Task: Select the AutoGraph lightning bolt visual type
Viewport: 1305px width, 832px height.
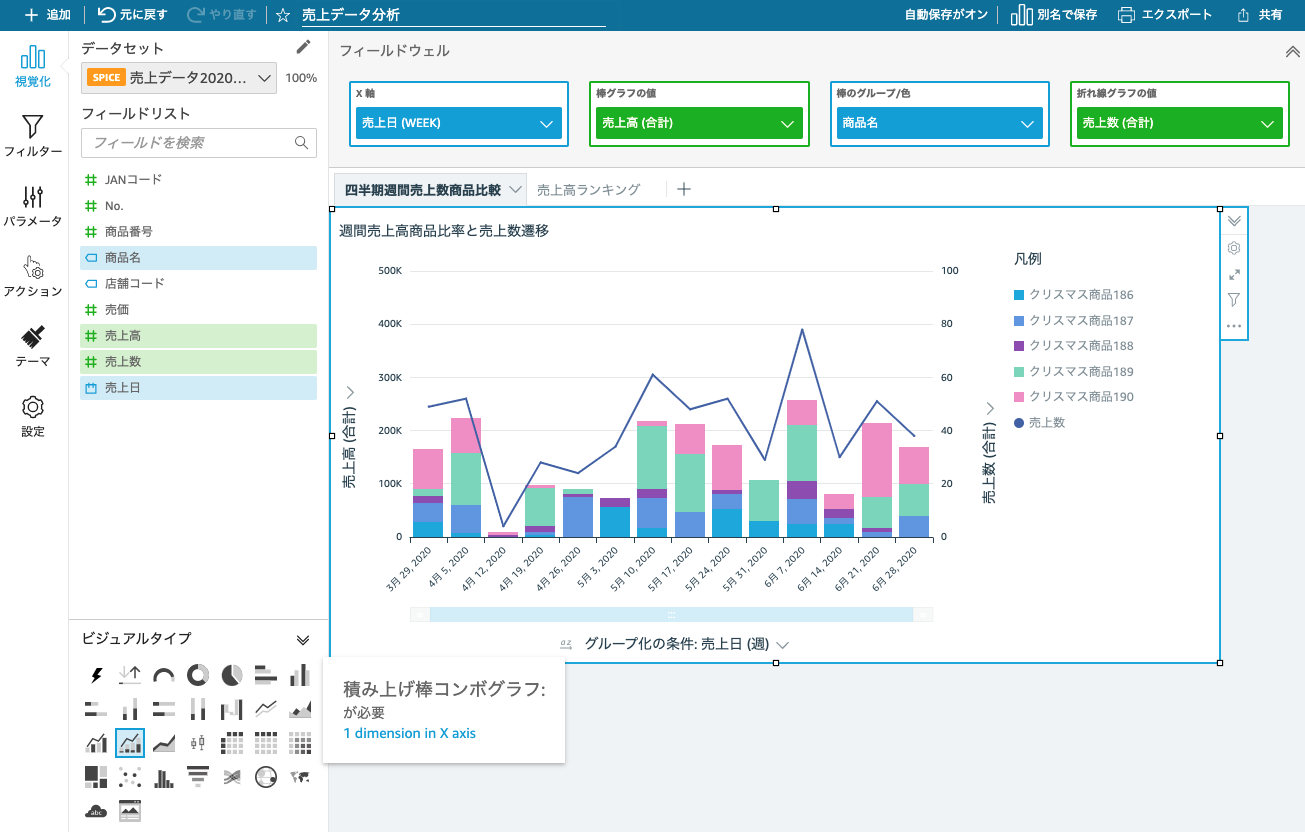Action: click(x=97, y=675)
